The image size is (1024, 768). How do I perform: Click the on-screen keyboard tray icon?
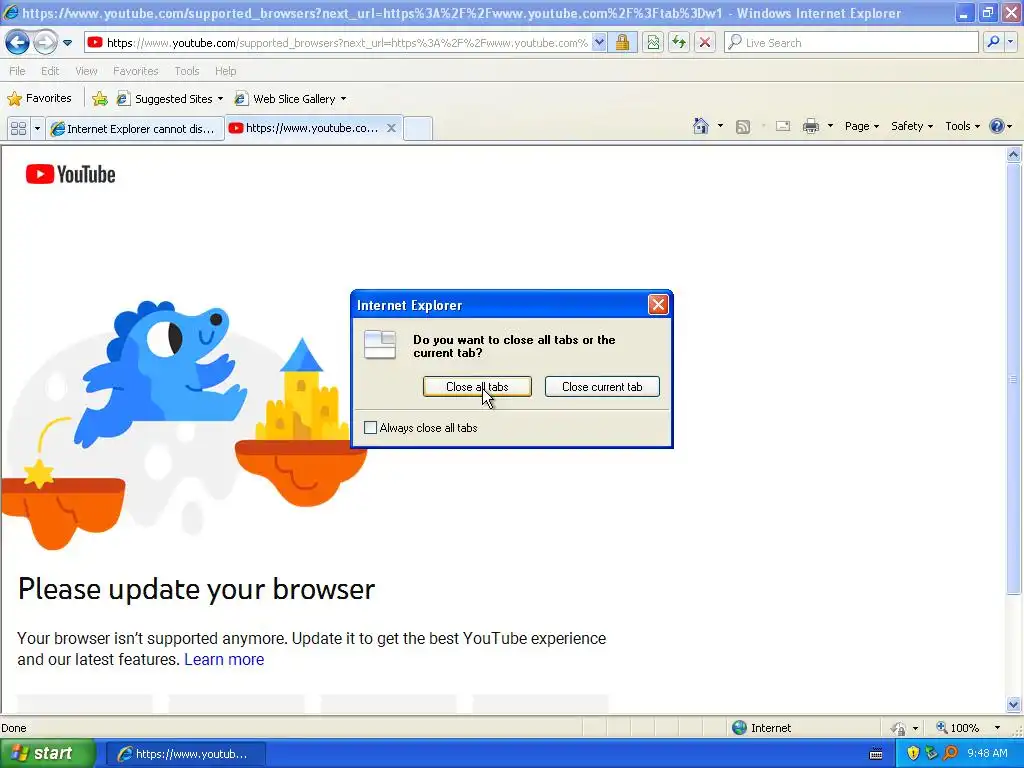(876, 754)
